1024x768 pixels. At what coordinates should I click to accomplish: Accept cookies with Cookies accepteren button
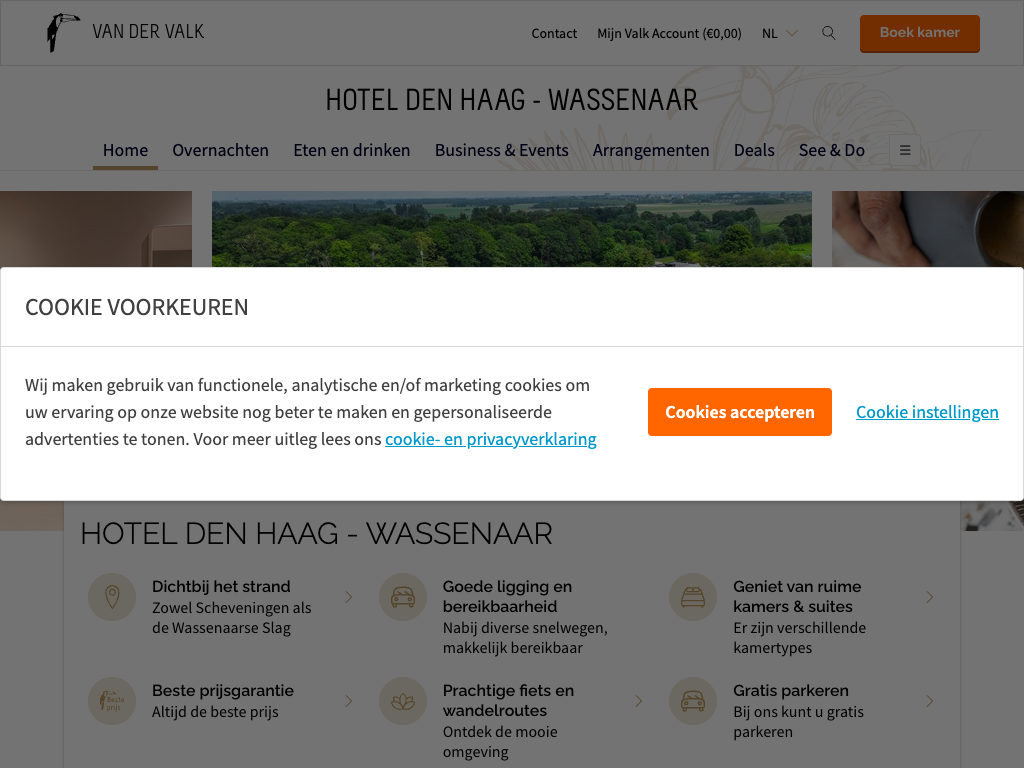[x=739, y=412]
